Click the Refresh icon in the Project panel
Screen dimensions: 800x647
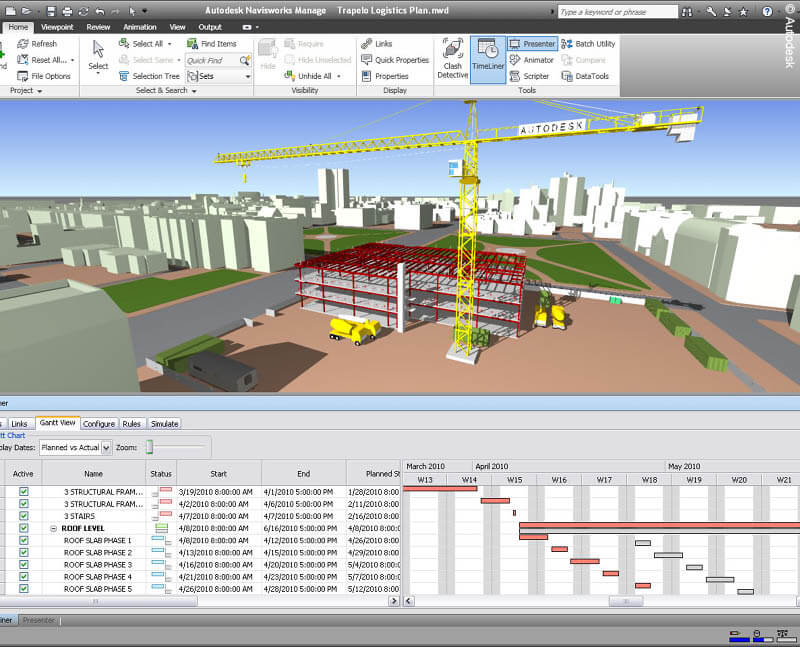(22, 44)
